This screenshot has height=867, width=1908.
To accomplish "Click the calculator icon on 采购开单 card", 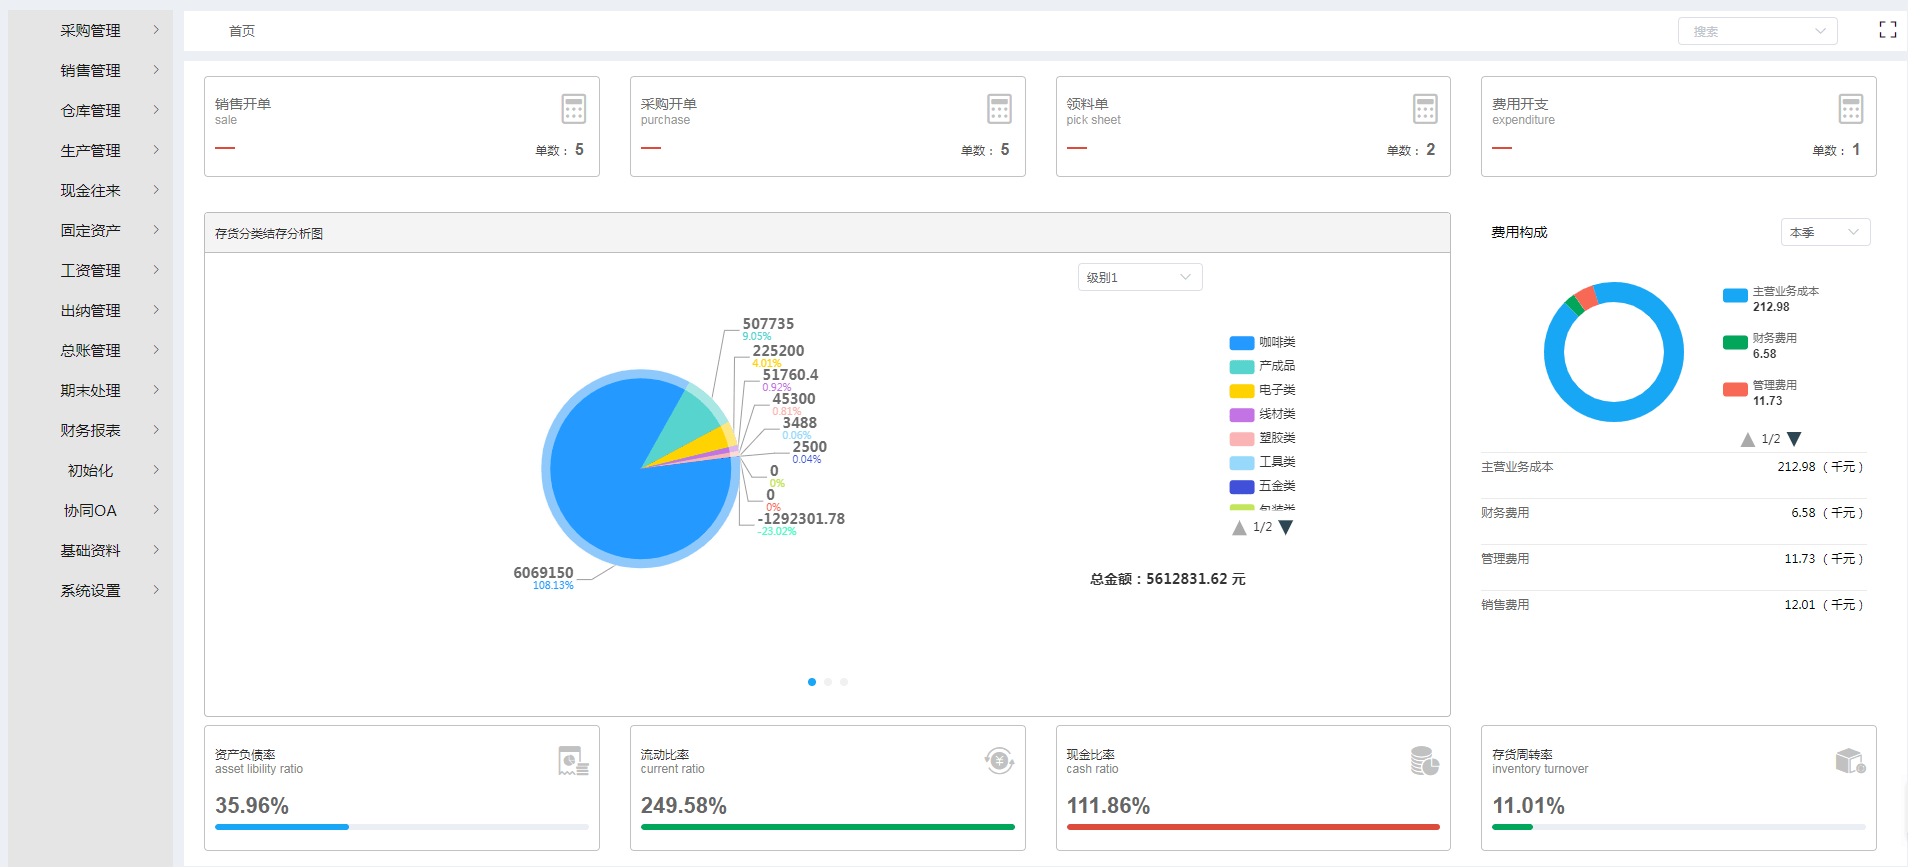I will click(x=999, y=109).
